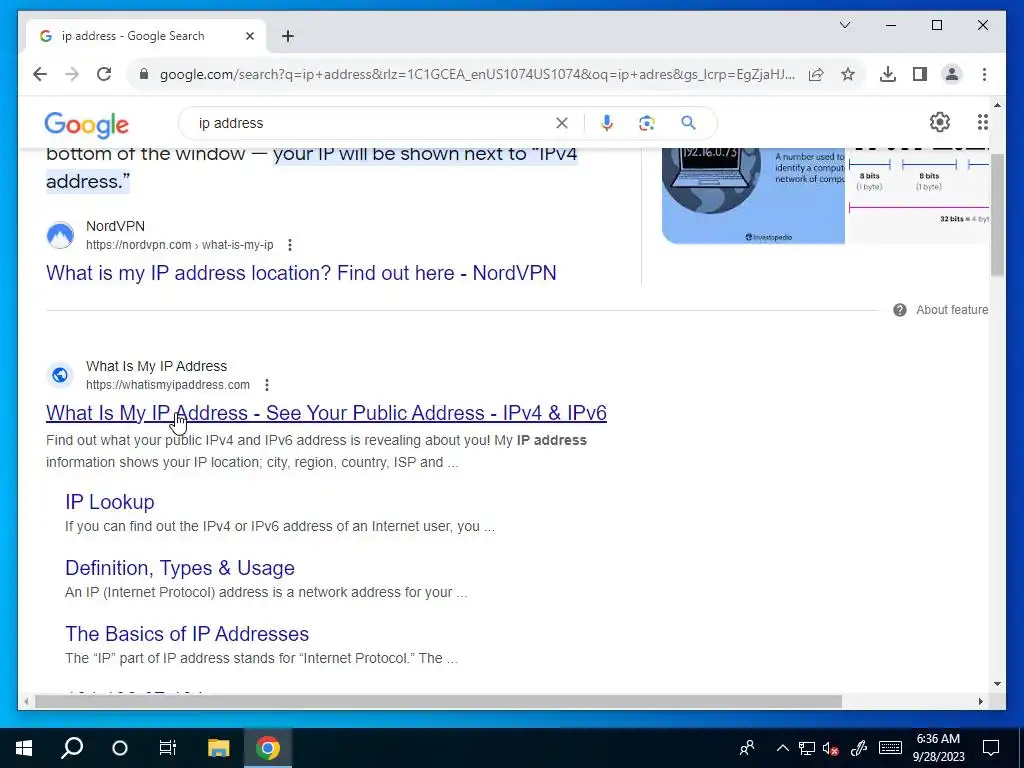
Task: View site information via lock icon
Action: click(144, 74)
